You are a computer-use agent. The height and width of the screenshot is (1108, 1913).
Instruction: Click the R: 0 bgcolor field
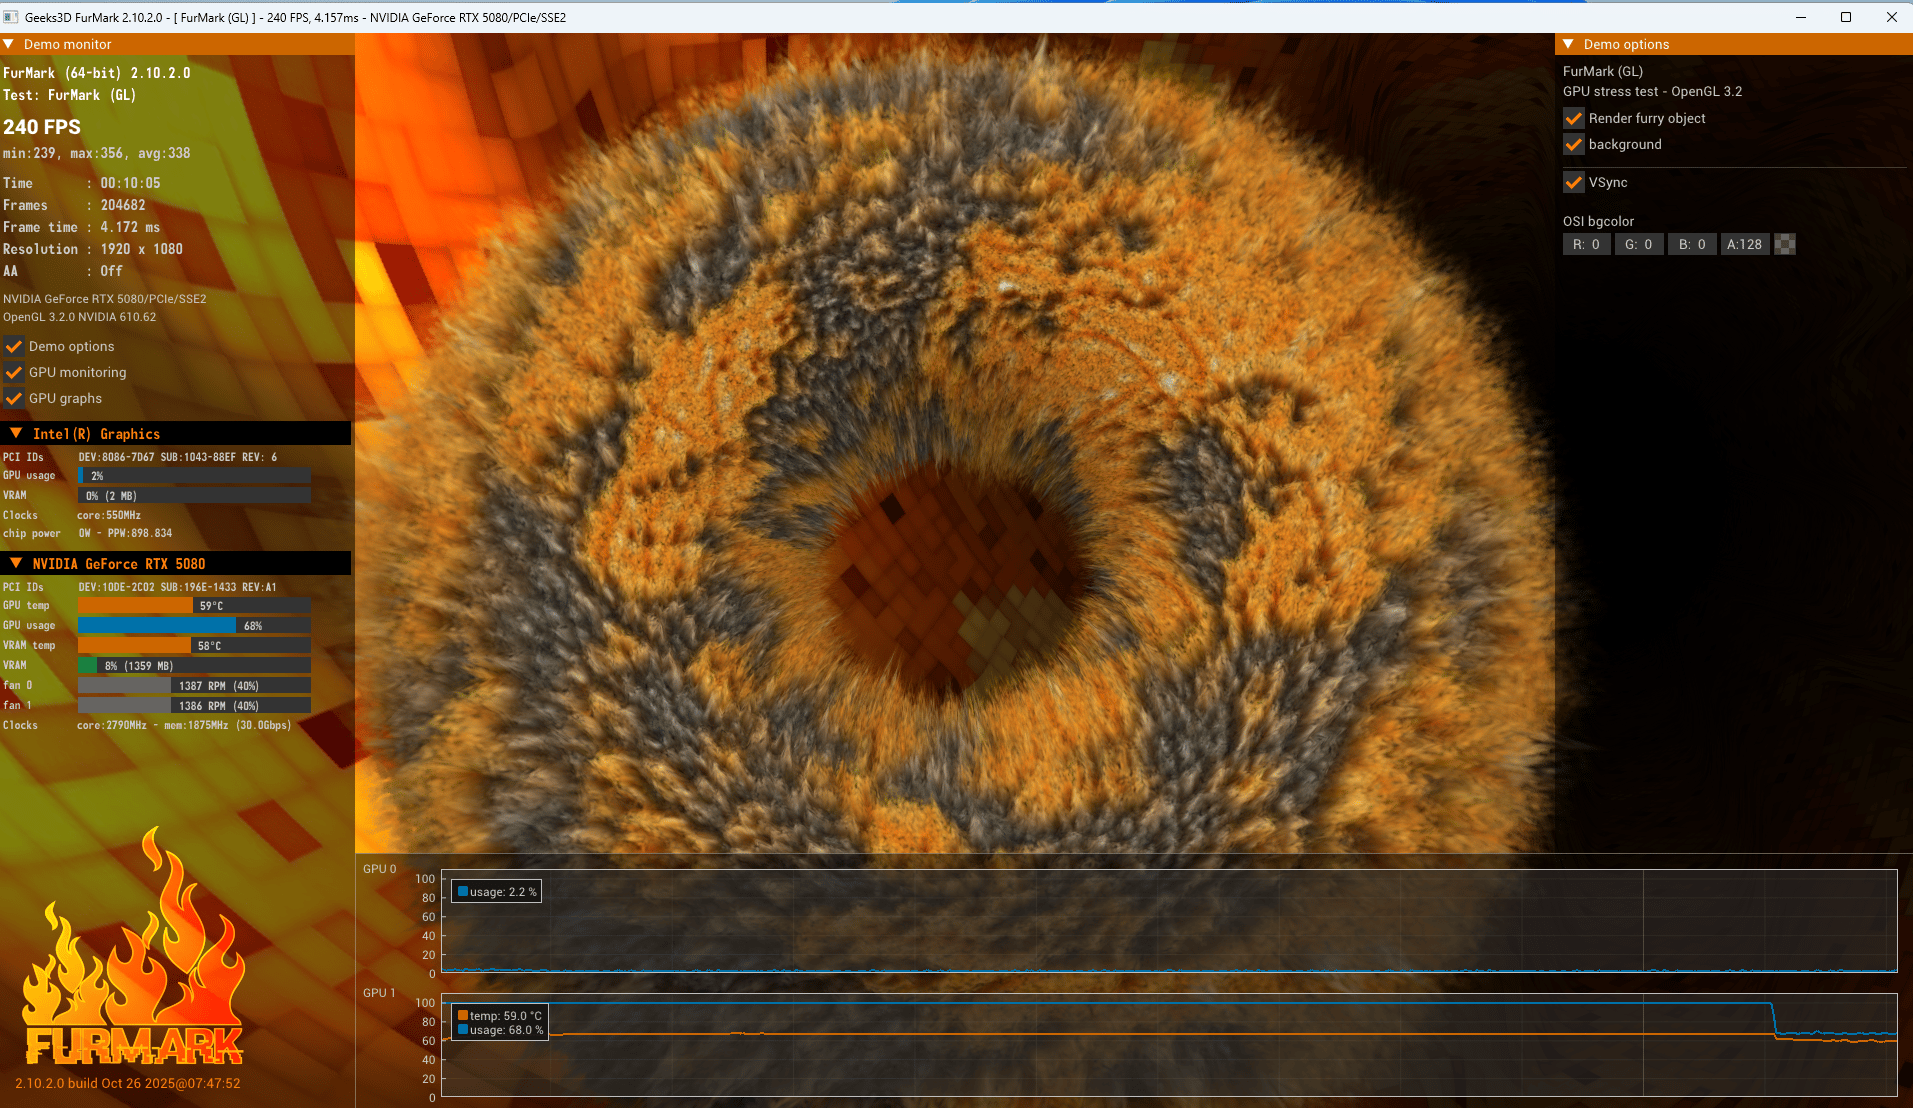click(1587, 244)
